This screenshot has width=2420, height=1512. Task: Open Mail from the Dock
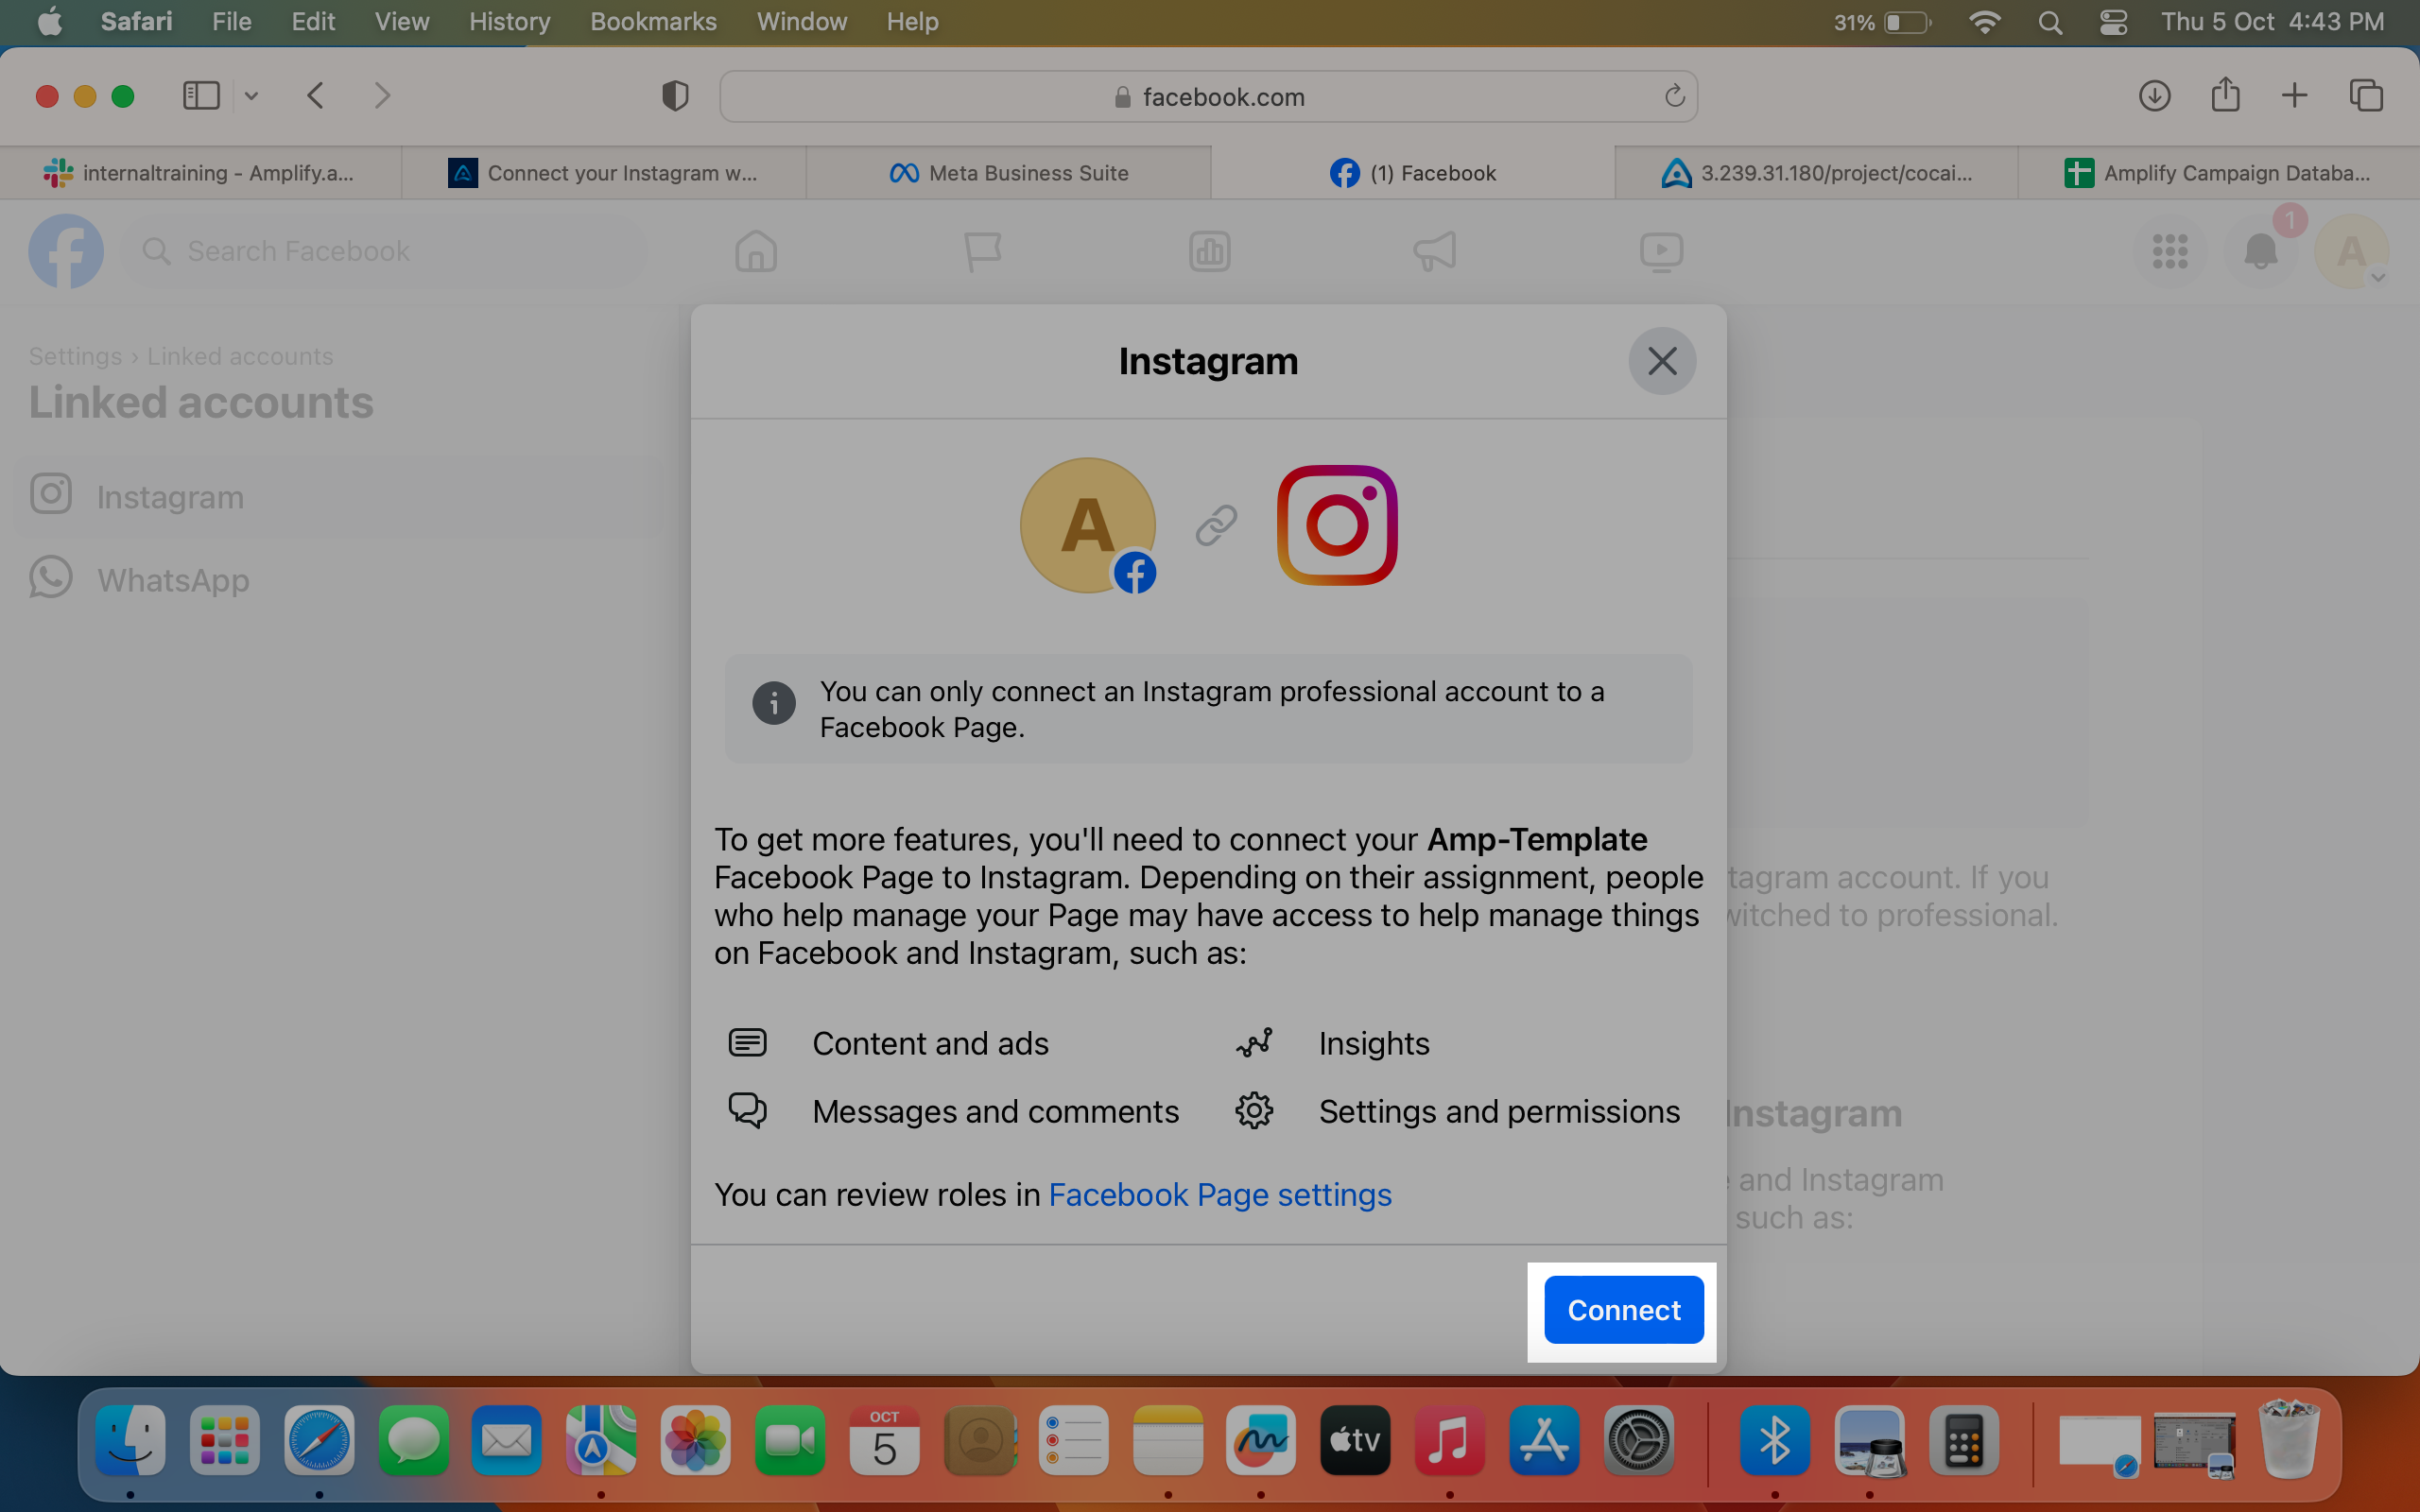click(x=507, y=1440)
